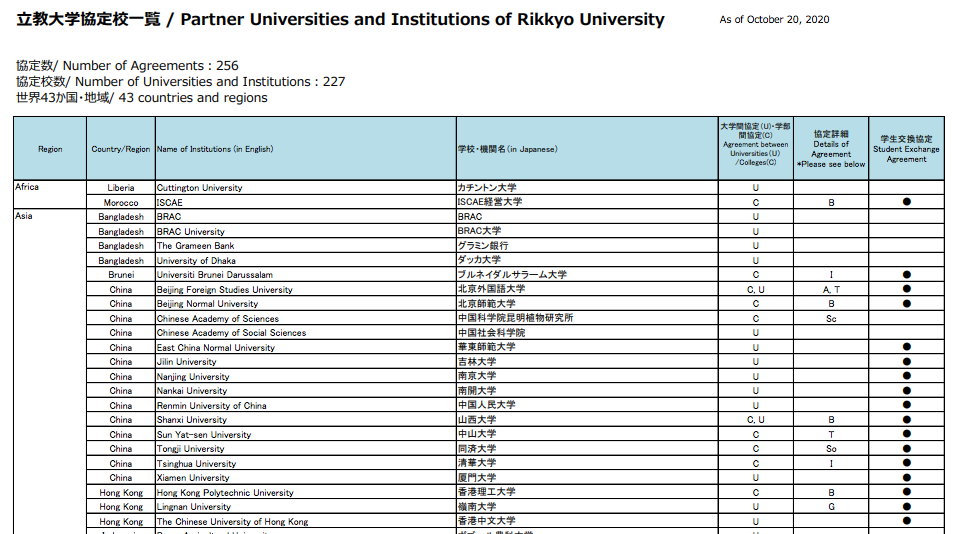Click 'Chinese Academy of Social Sciences' cell

306,333
